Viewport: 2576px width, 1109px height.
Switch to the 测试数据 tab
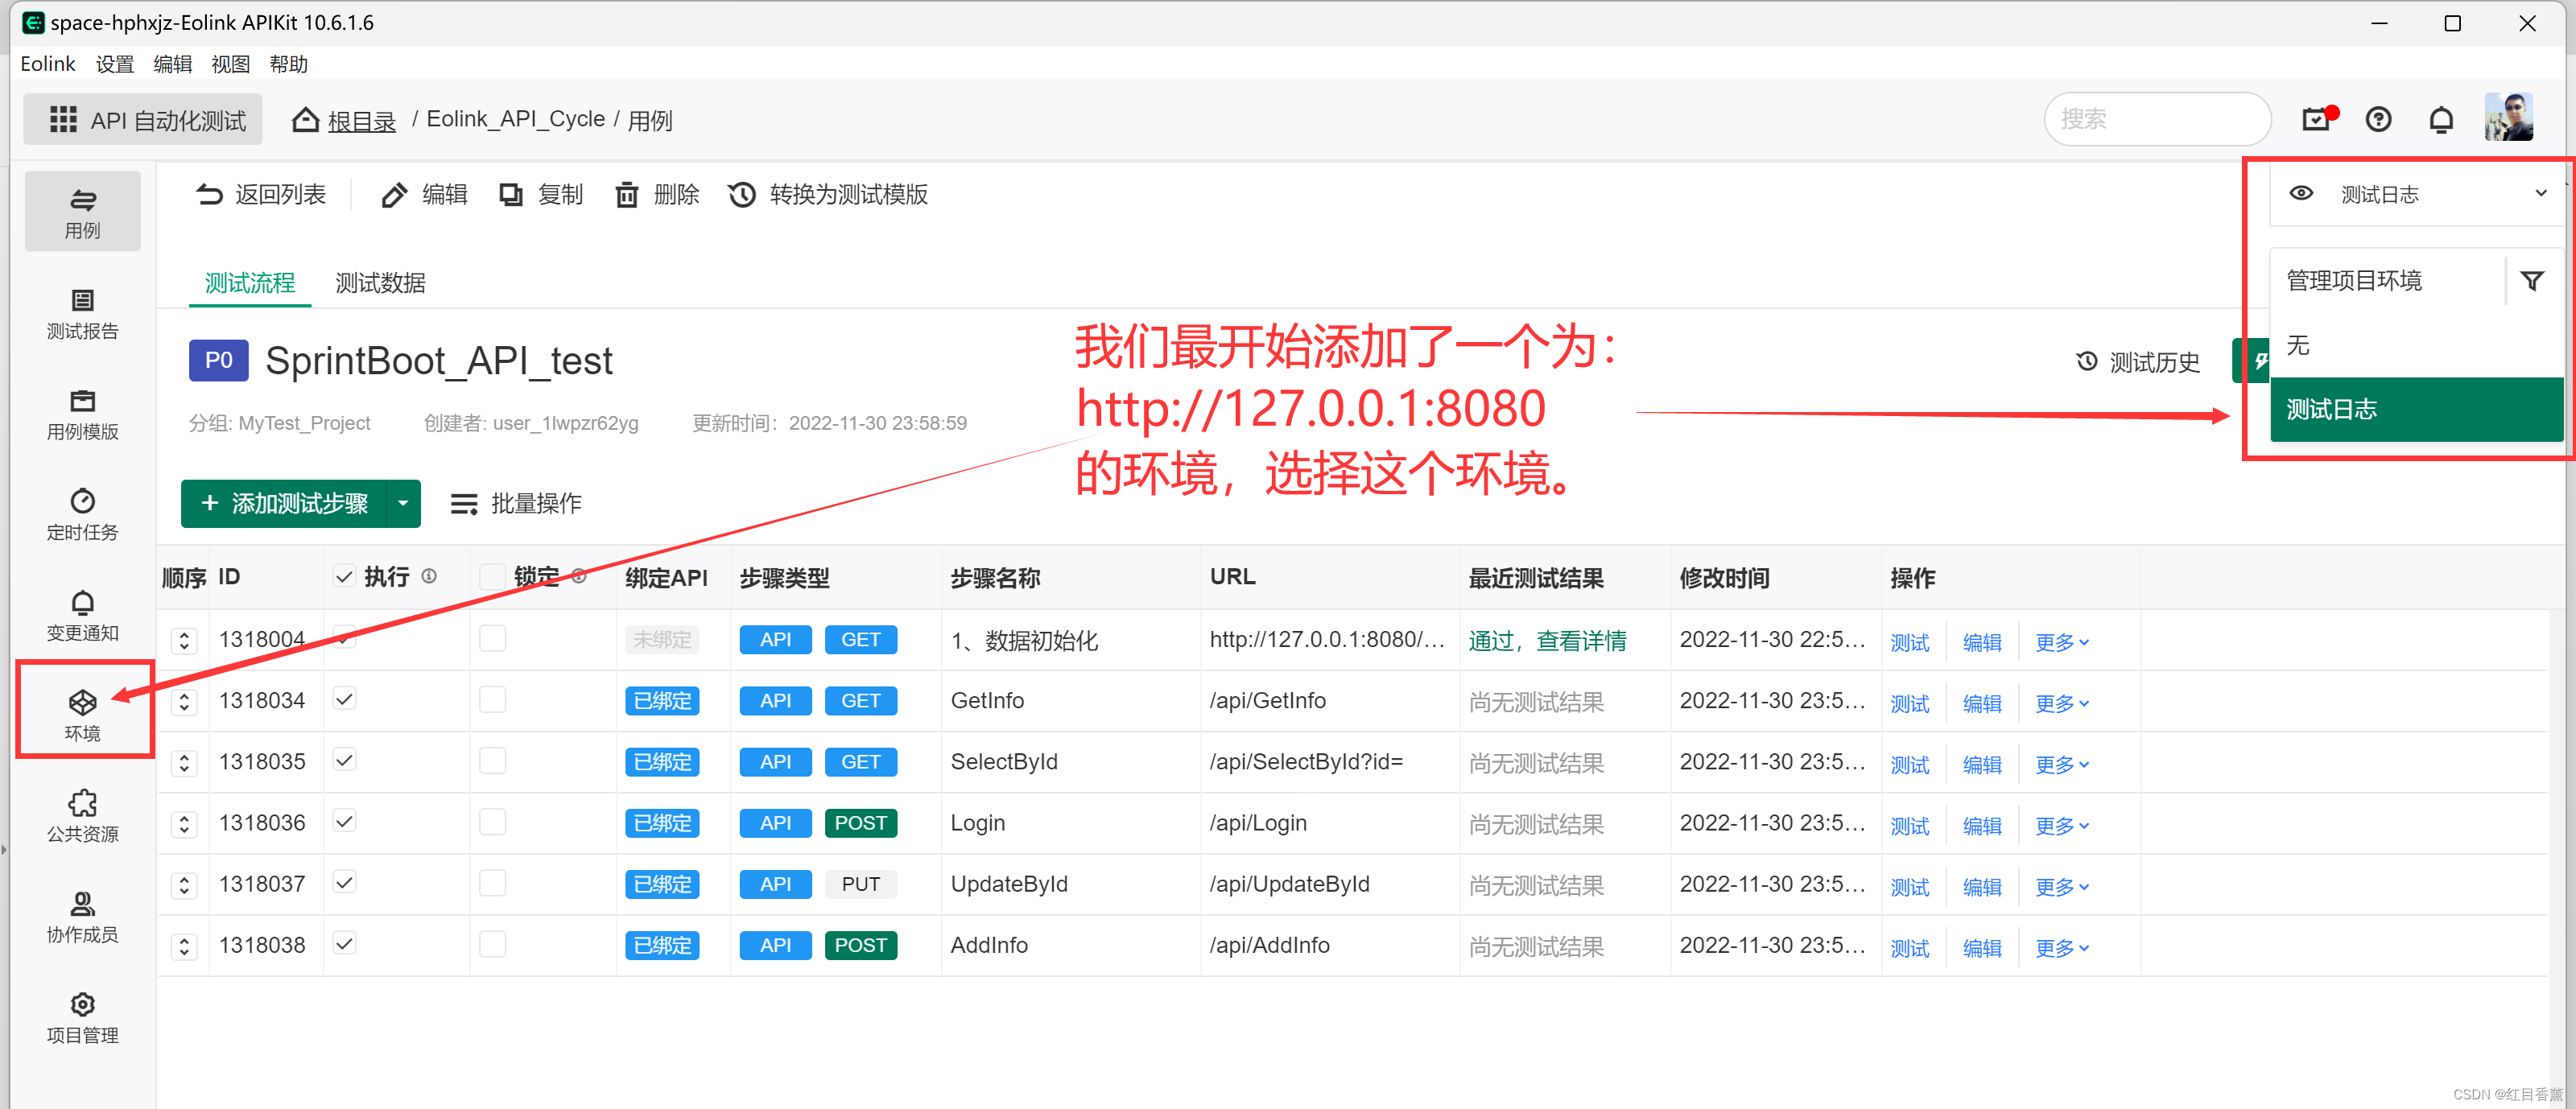(x=380, y=284)
